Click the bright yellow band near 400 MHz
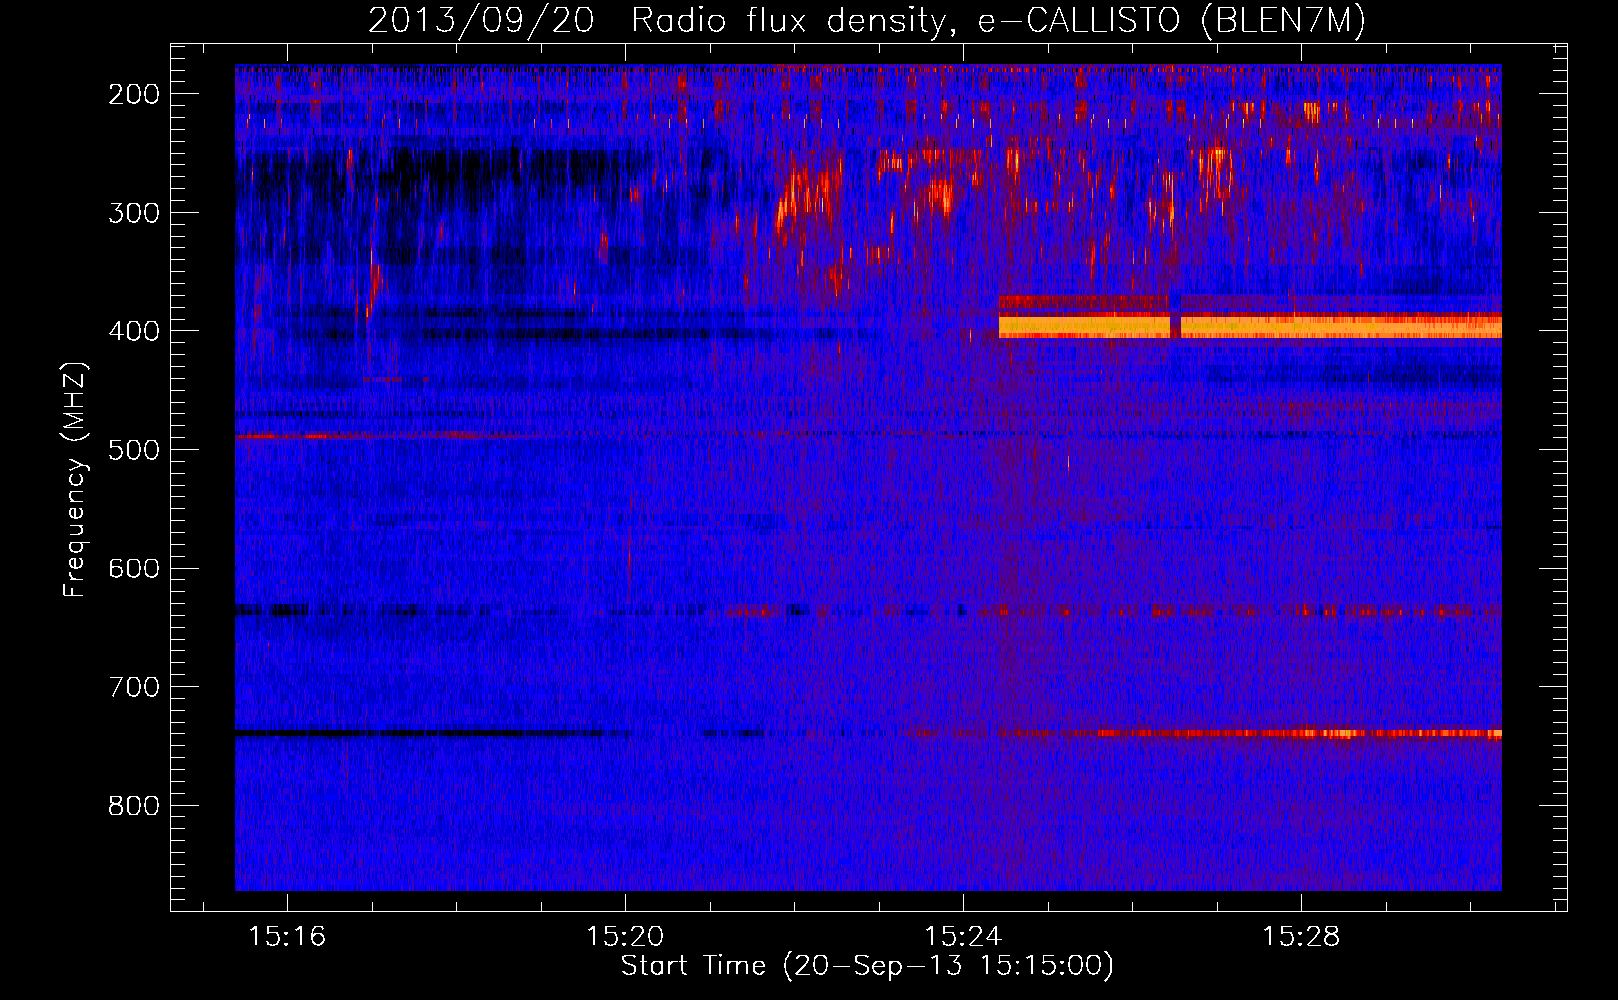Screen dimensions: 1618x1000 coord(1250,326)
